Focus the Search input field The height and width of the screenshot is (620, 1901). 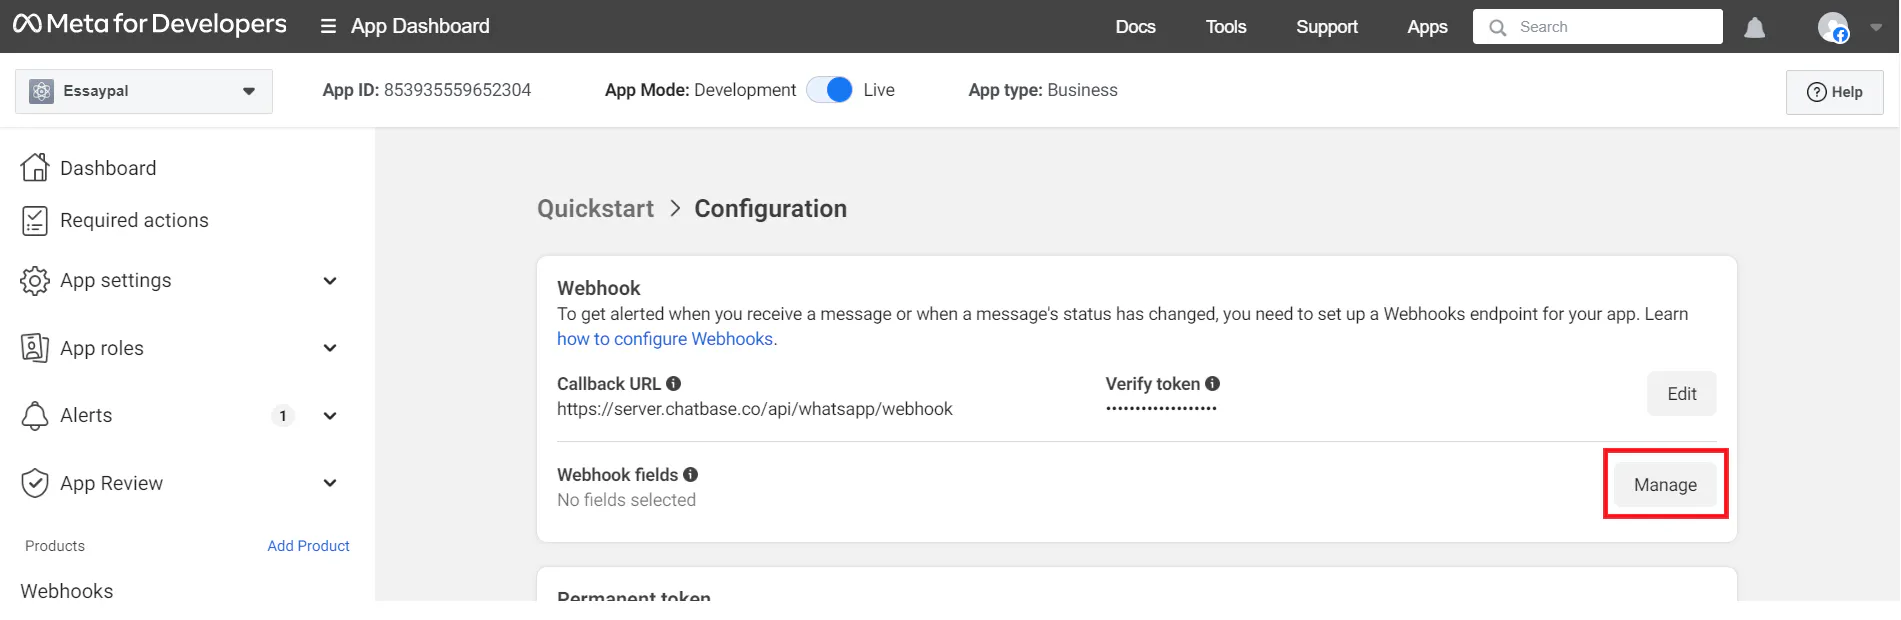(1597, 27)
